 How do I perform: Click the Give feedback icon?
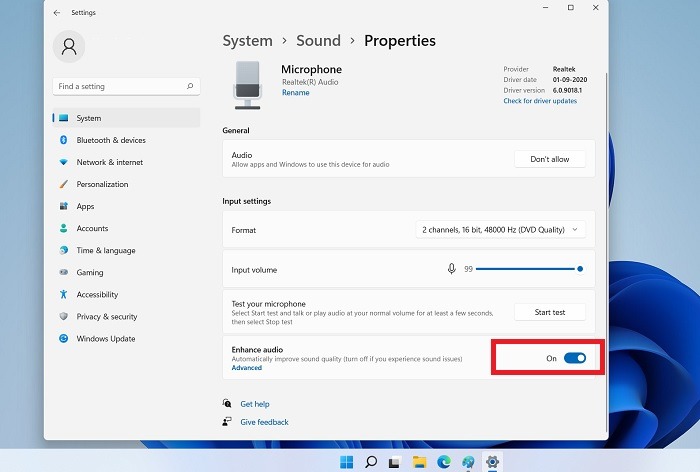(227, 422)
